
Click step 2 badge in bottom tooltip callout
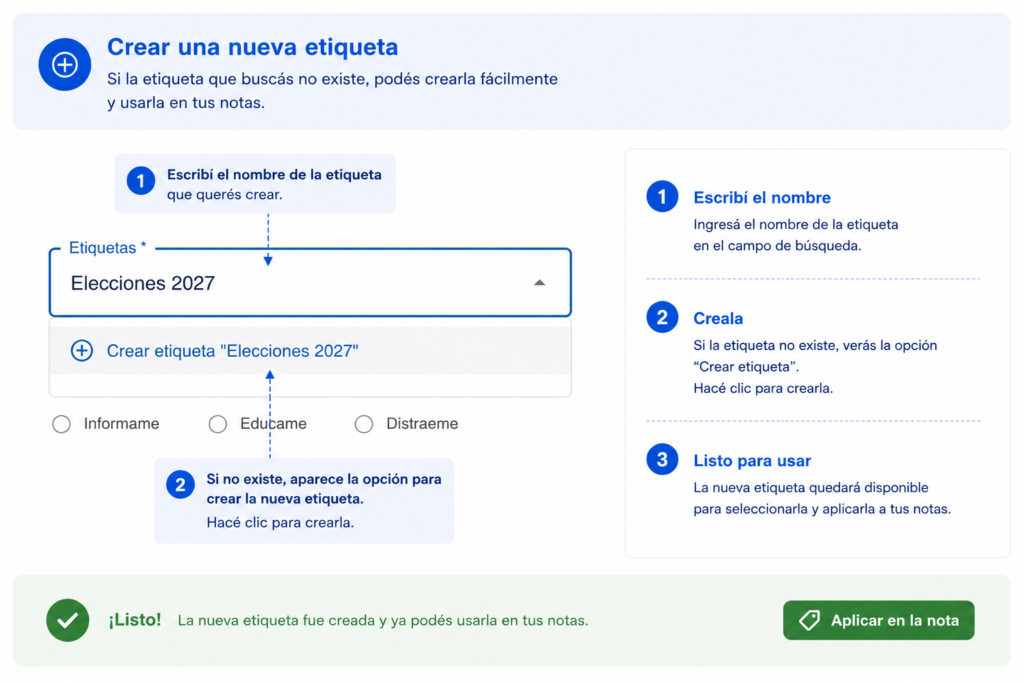[180, 485]
